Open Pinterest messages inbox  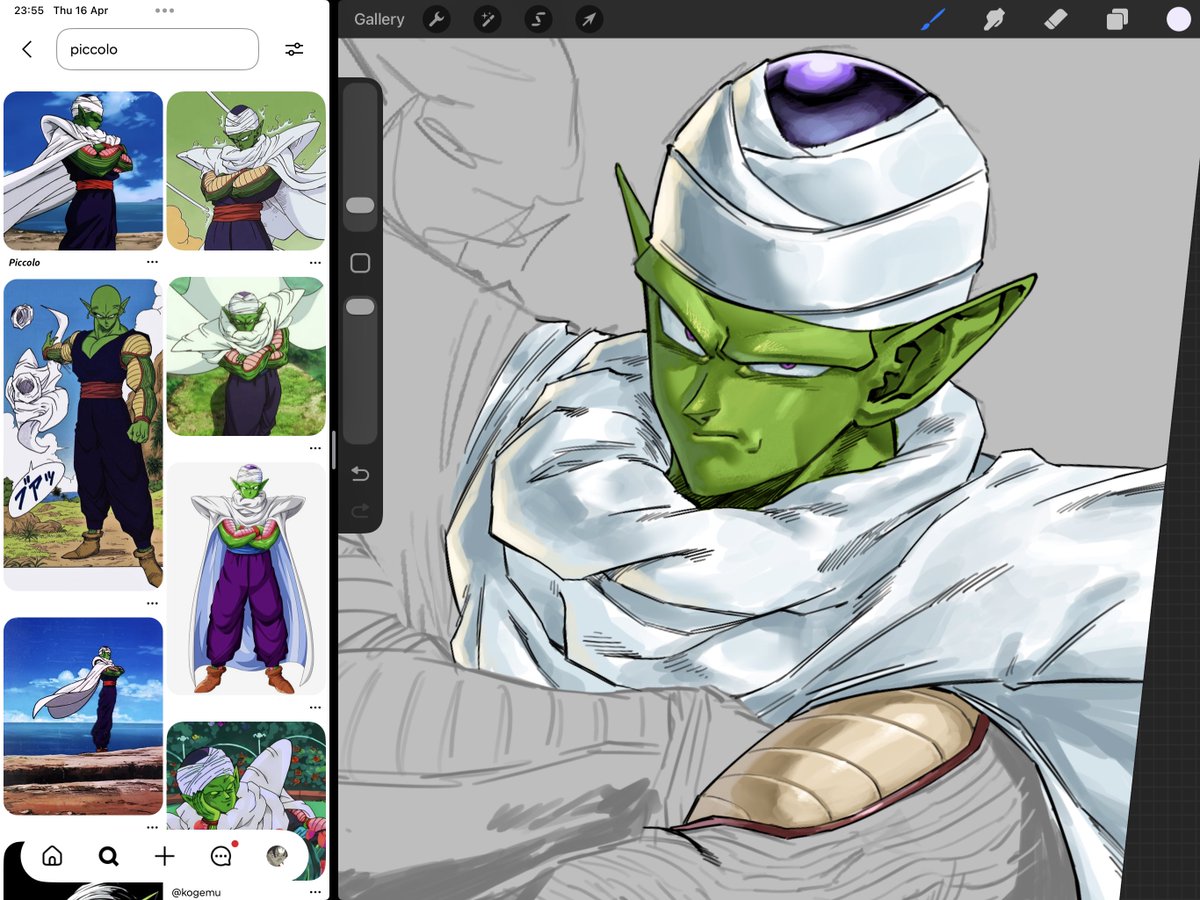[221, 856]
